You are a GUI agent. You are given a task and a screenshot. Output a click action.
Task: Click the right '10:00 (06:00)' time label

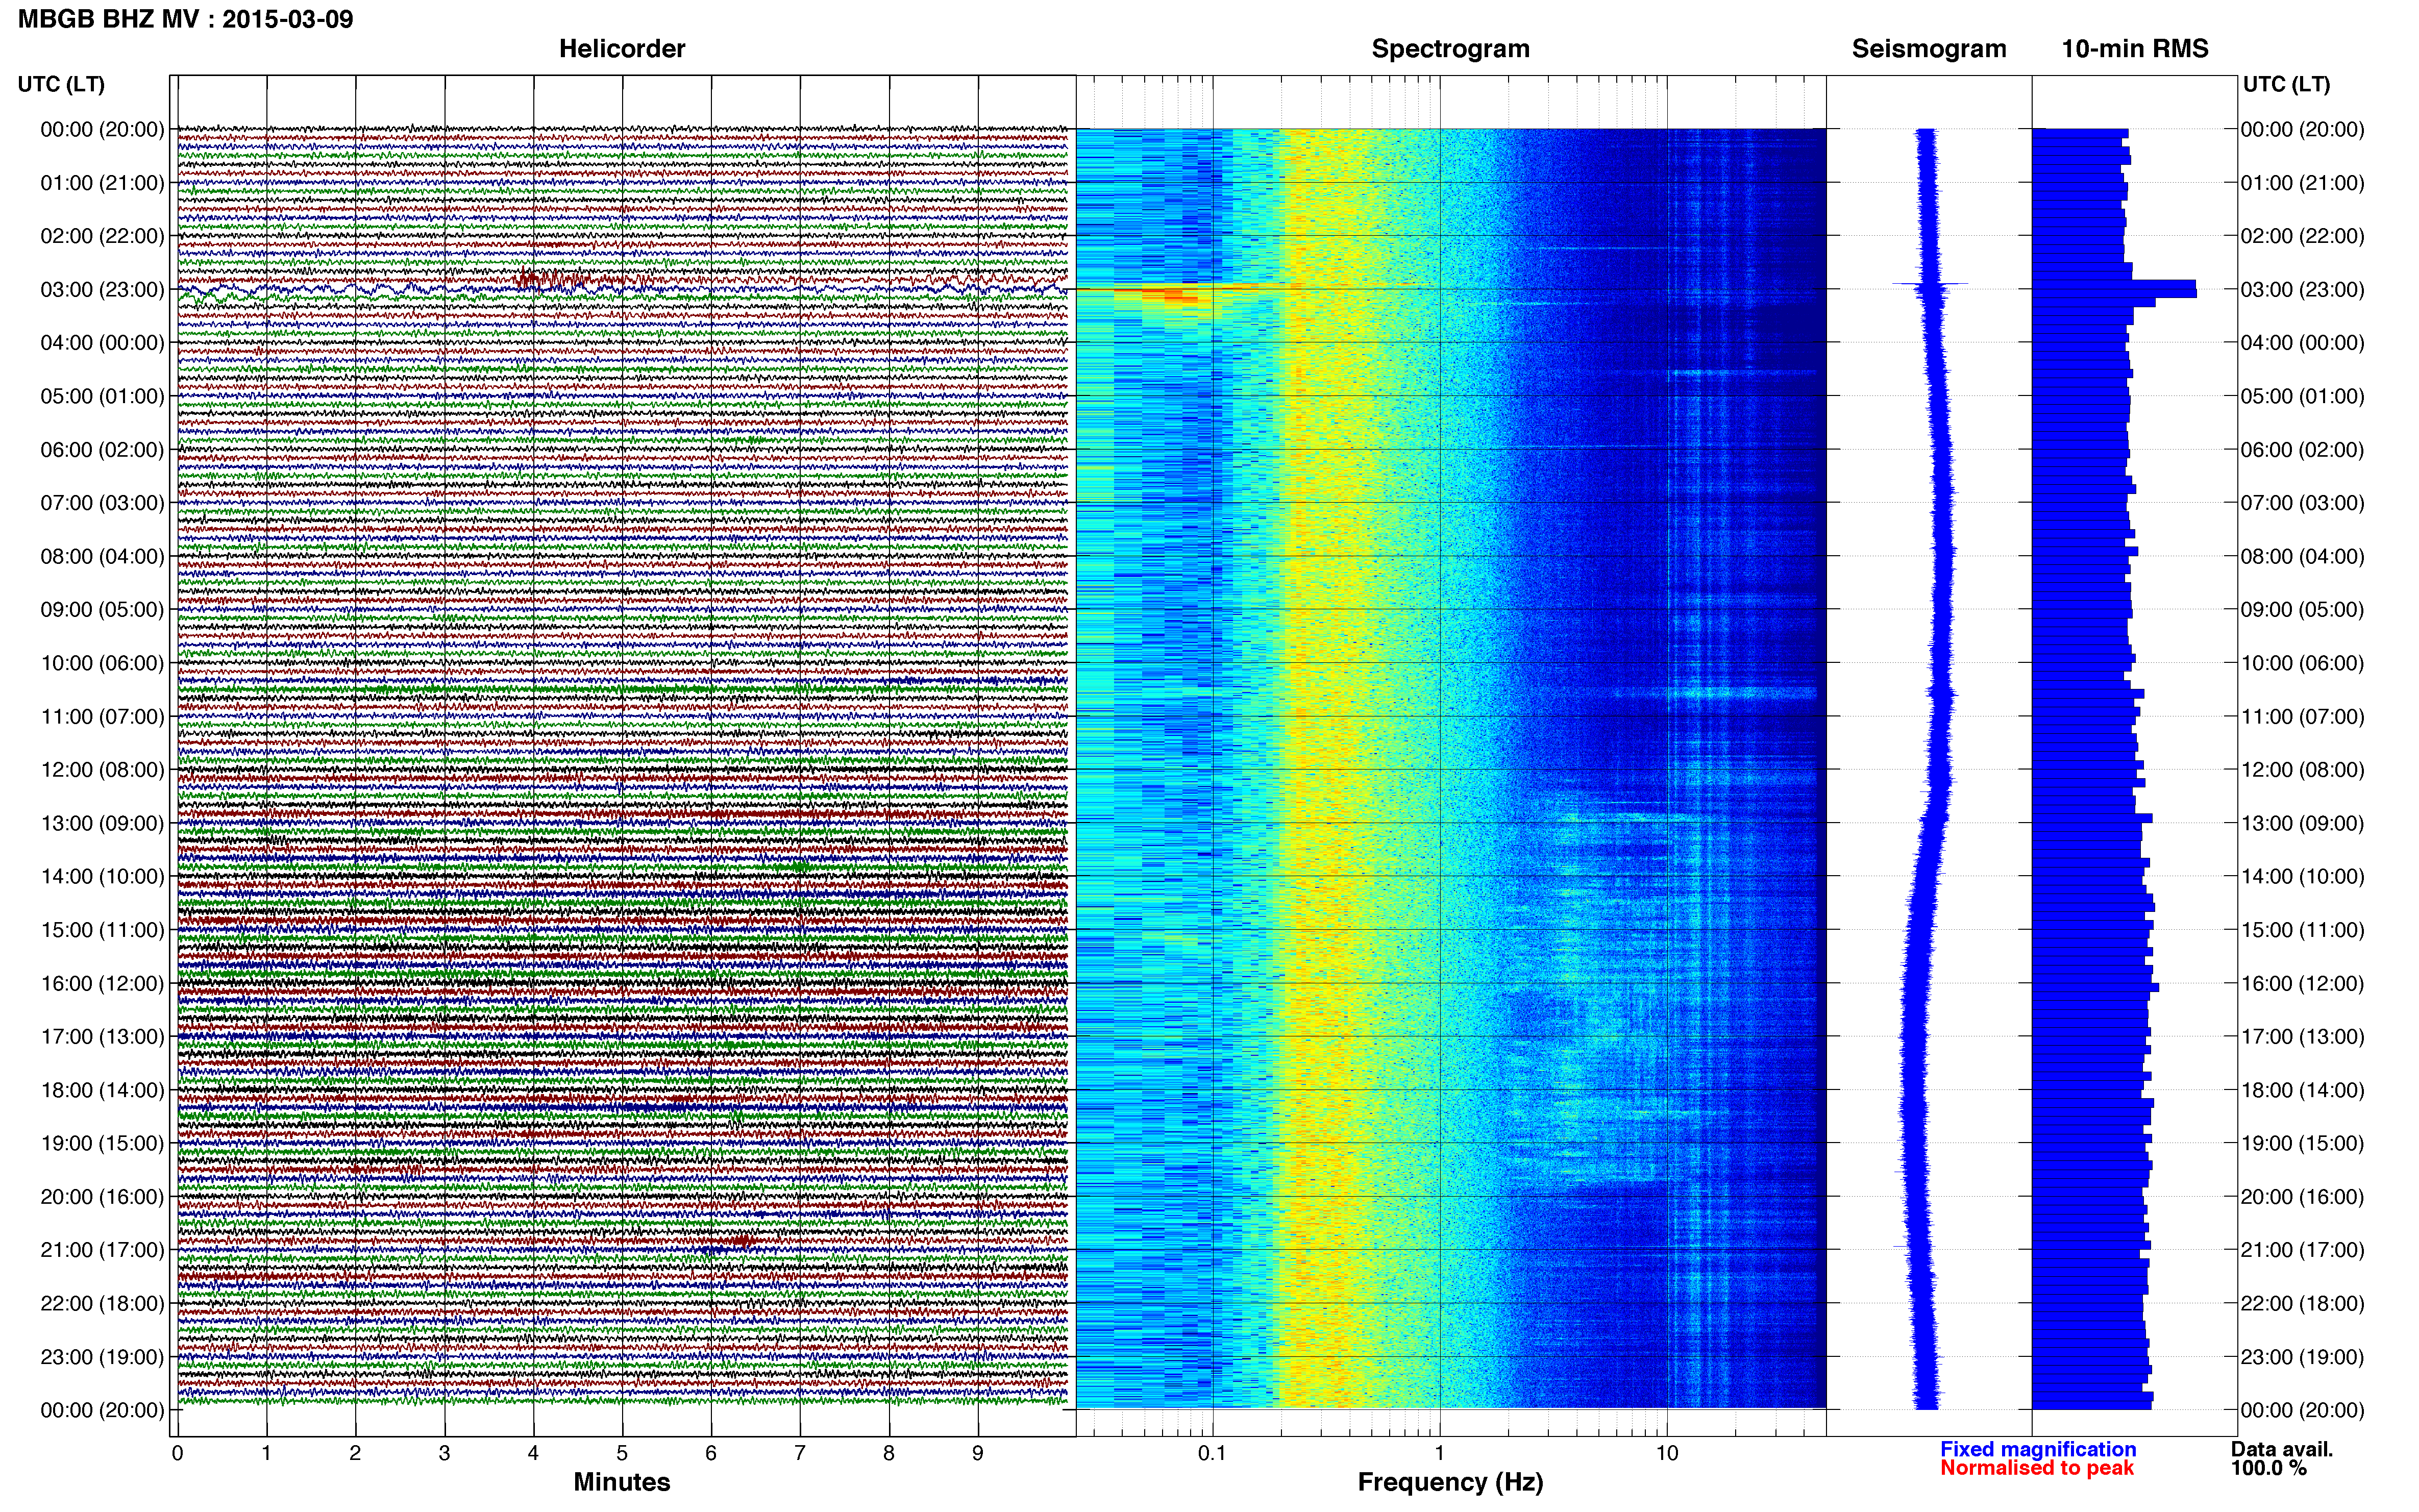(x=2302, y=663)
